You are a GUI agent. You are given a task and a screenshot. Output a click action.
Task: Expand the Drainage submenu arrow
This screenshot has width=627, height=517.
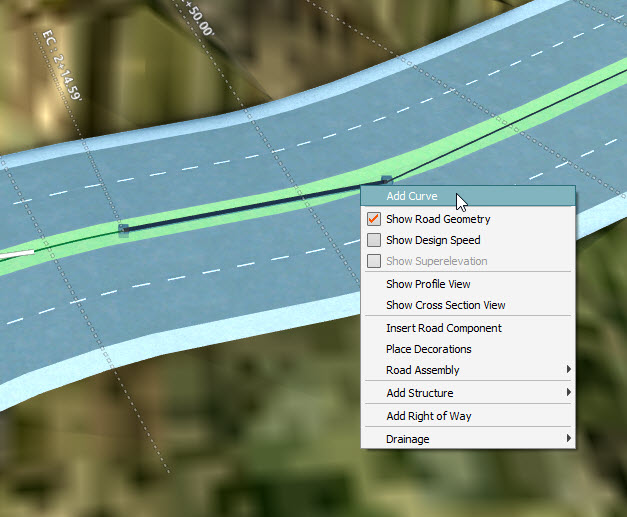pyautogui.click(x=568, y=438)
